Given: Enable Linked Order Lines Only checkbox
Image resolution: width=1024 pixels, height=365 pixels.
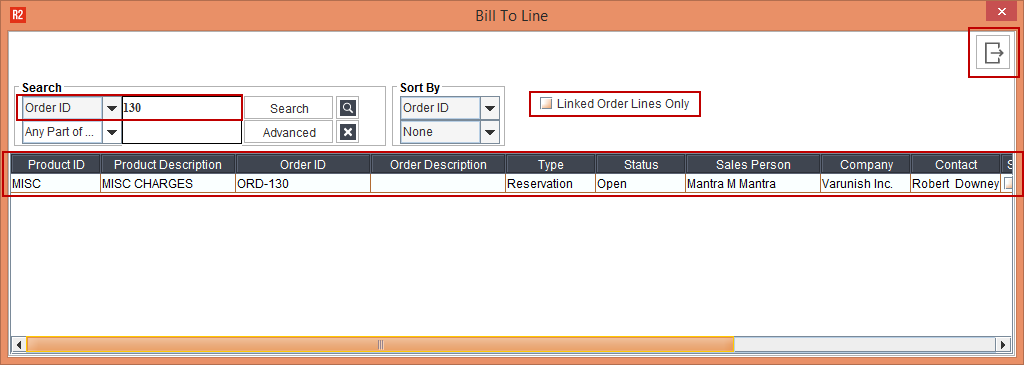Looking at the screenshot, I should click(x=546, y=103).
